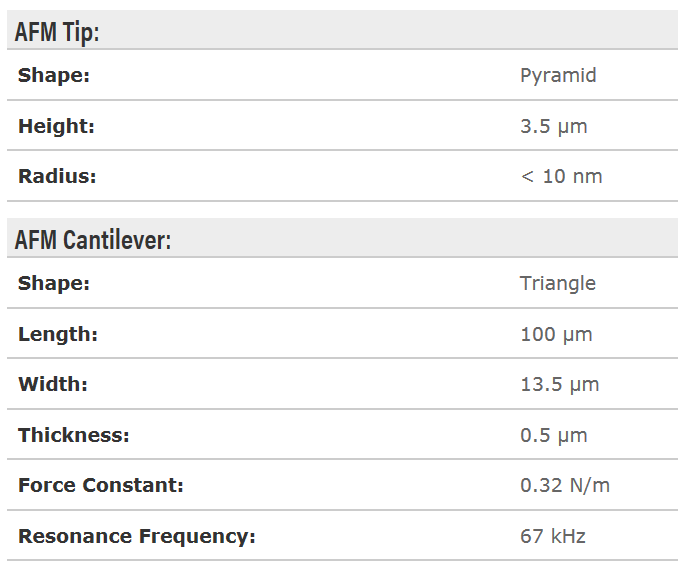Viewport: 678px width, 573px height.
Task: Click the Shape label under AFM Tip
Action: (x=54, y=75)
